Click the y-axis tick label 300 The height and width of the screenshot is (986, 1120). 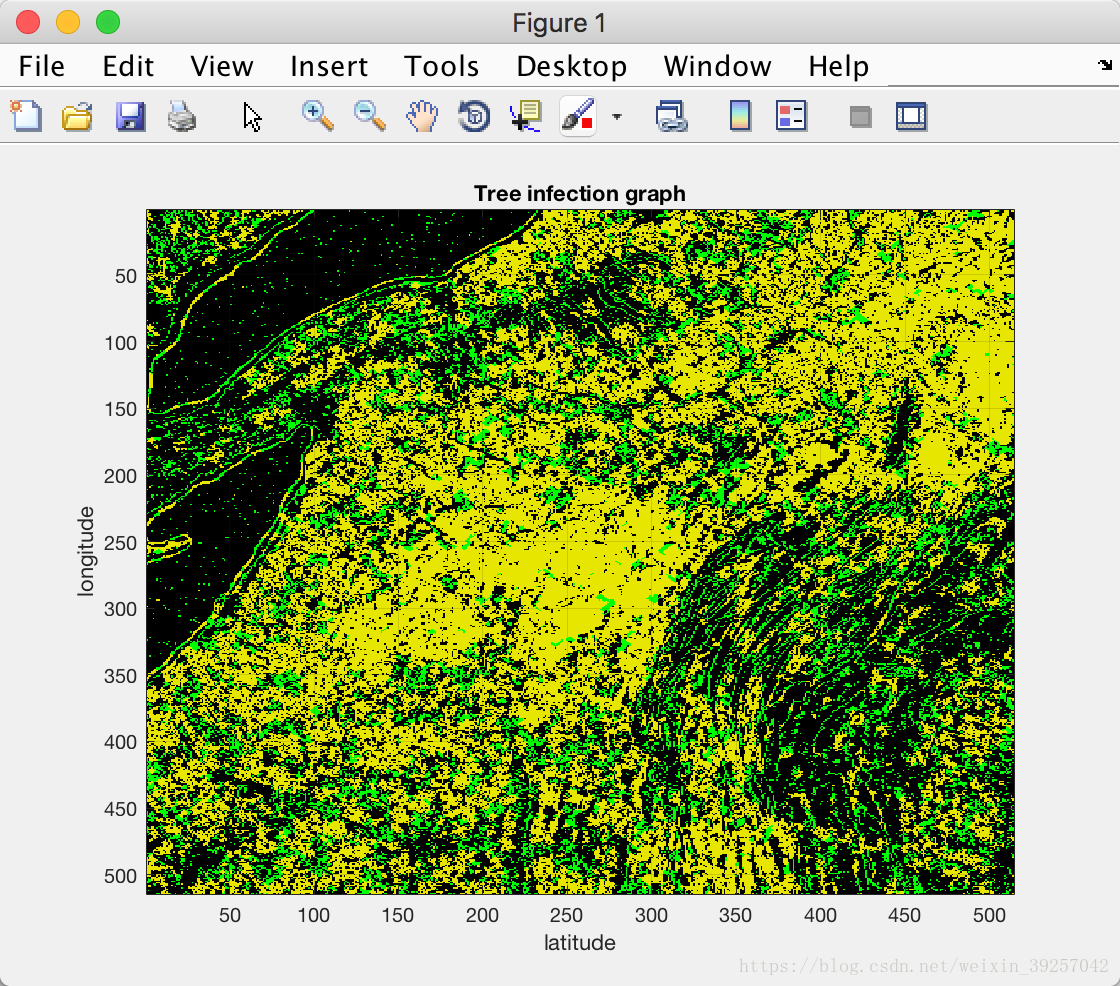coord(120,609)
